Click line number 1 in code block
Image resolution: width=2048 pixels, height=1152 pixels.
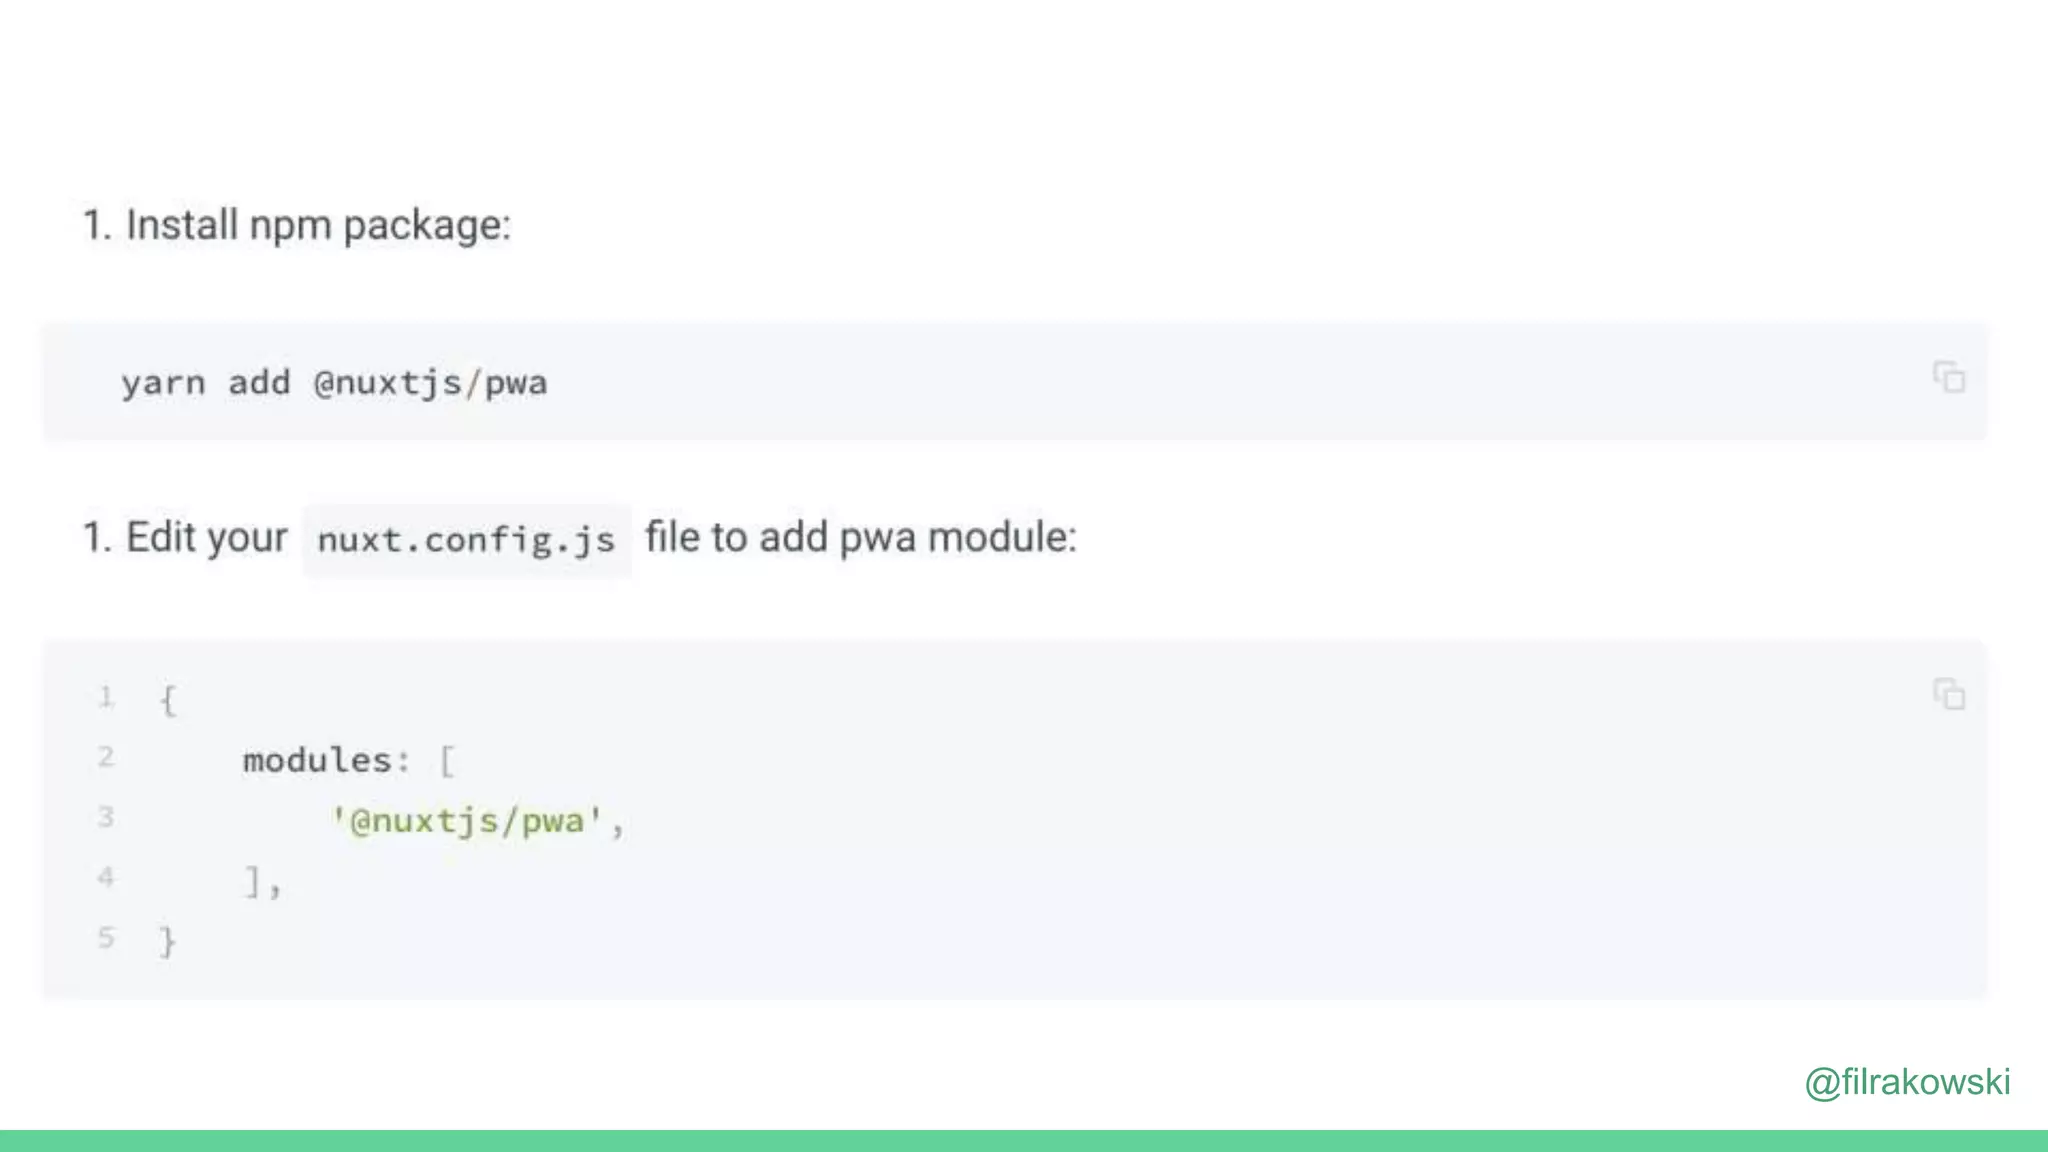pos(105,697)
